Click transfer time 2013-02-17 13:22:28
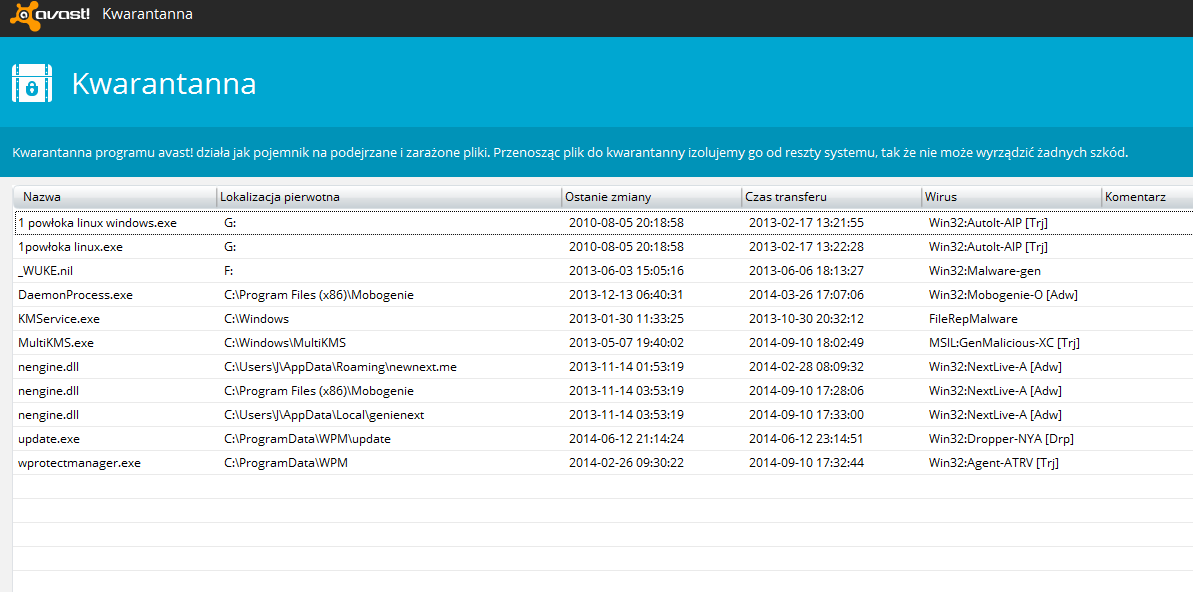This screenshot has width=1193, height=592. click(x=806, y=247)
